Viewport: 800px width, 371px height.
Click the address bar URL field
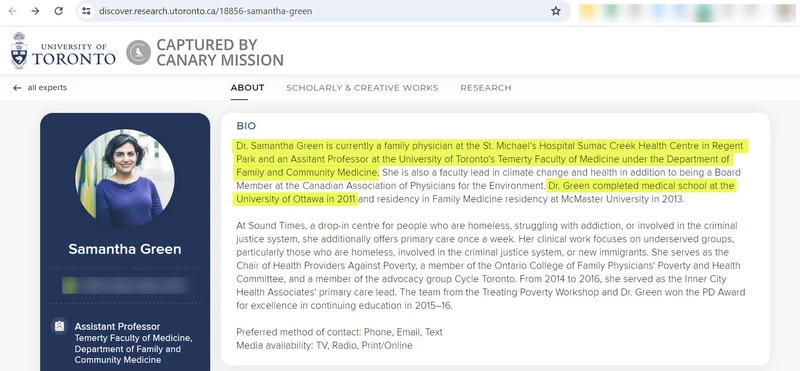[206, 11]
